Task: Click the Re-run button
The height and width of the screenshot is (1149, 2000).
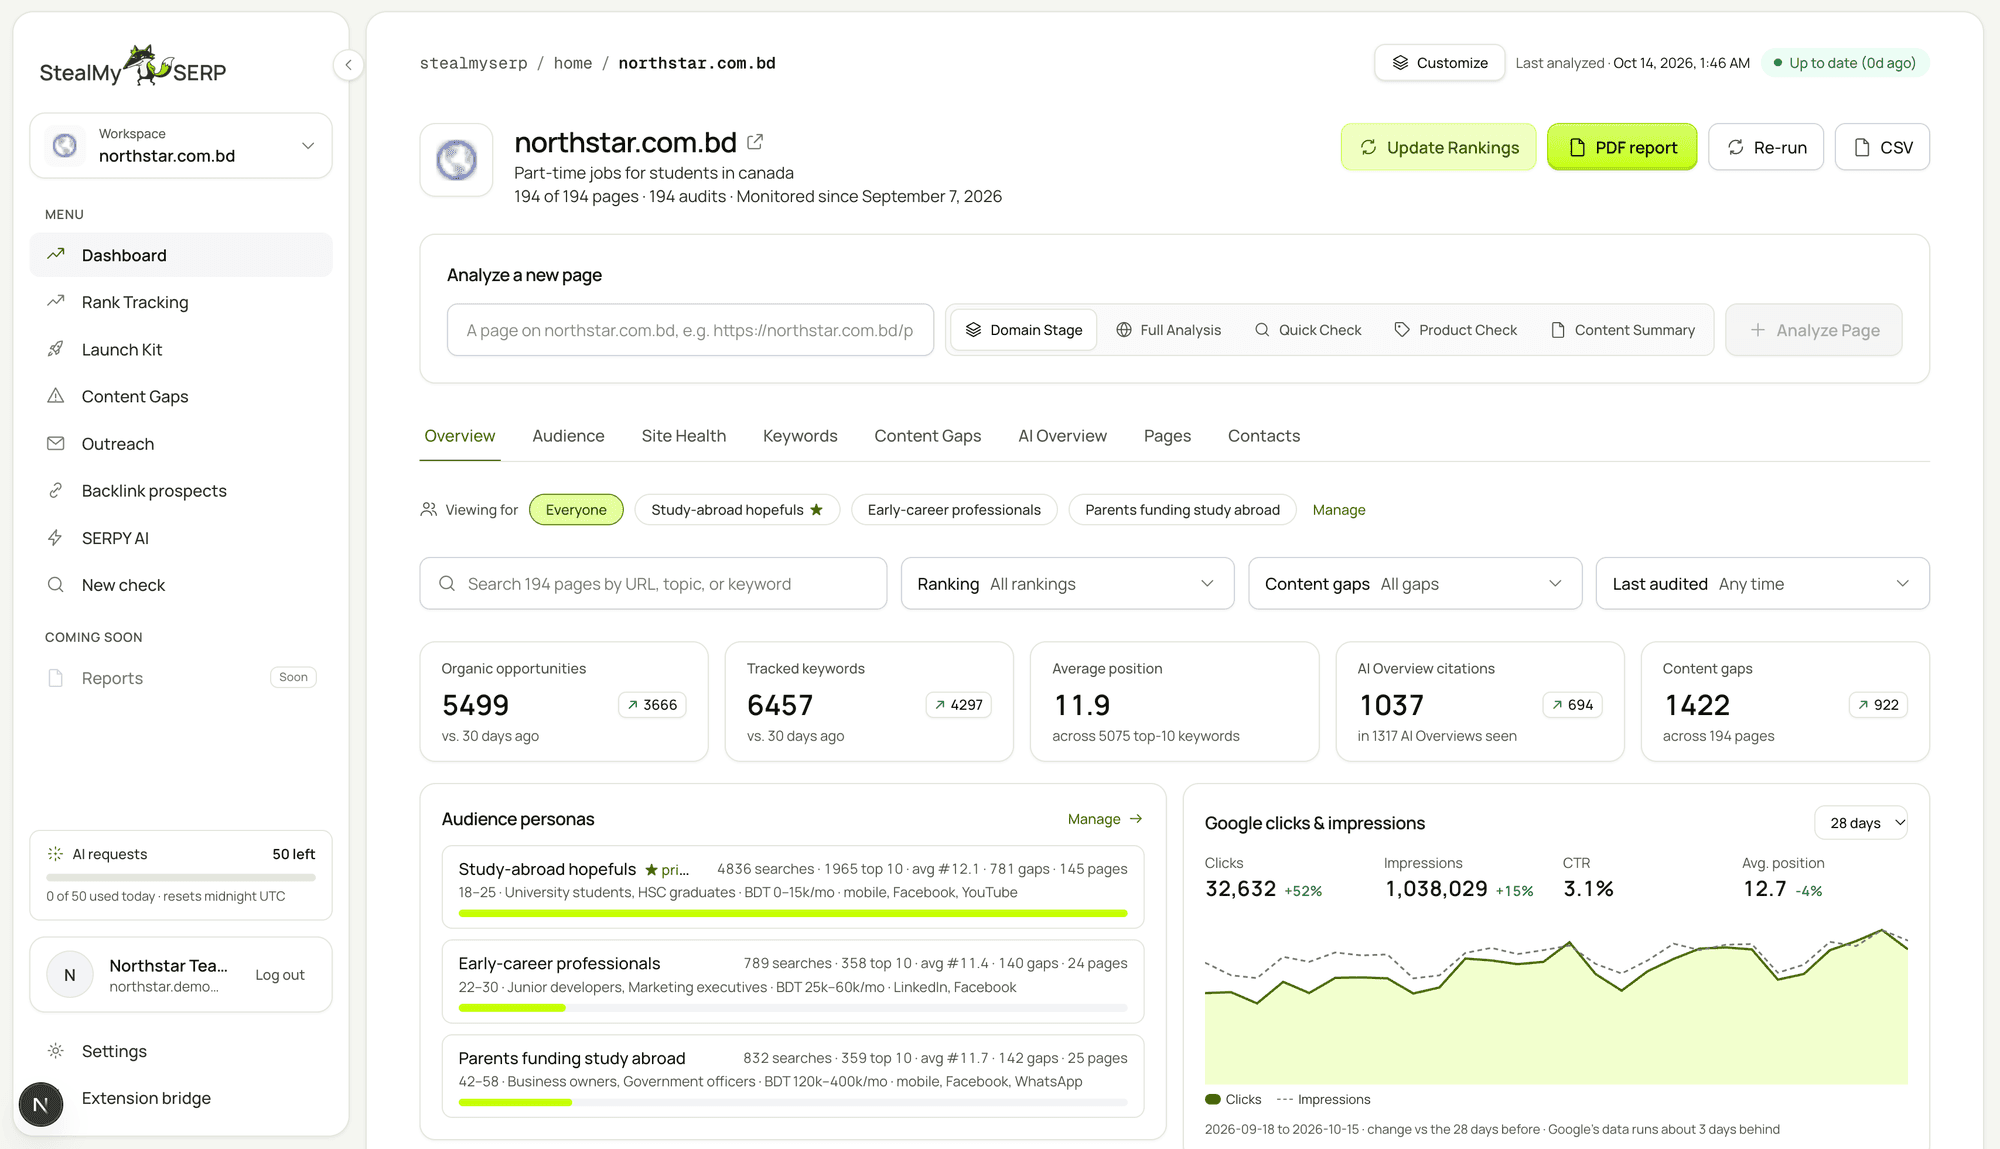Action: [1766, 147]
